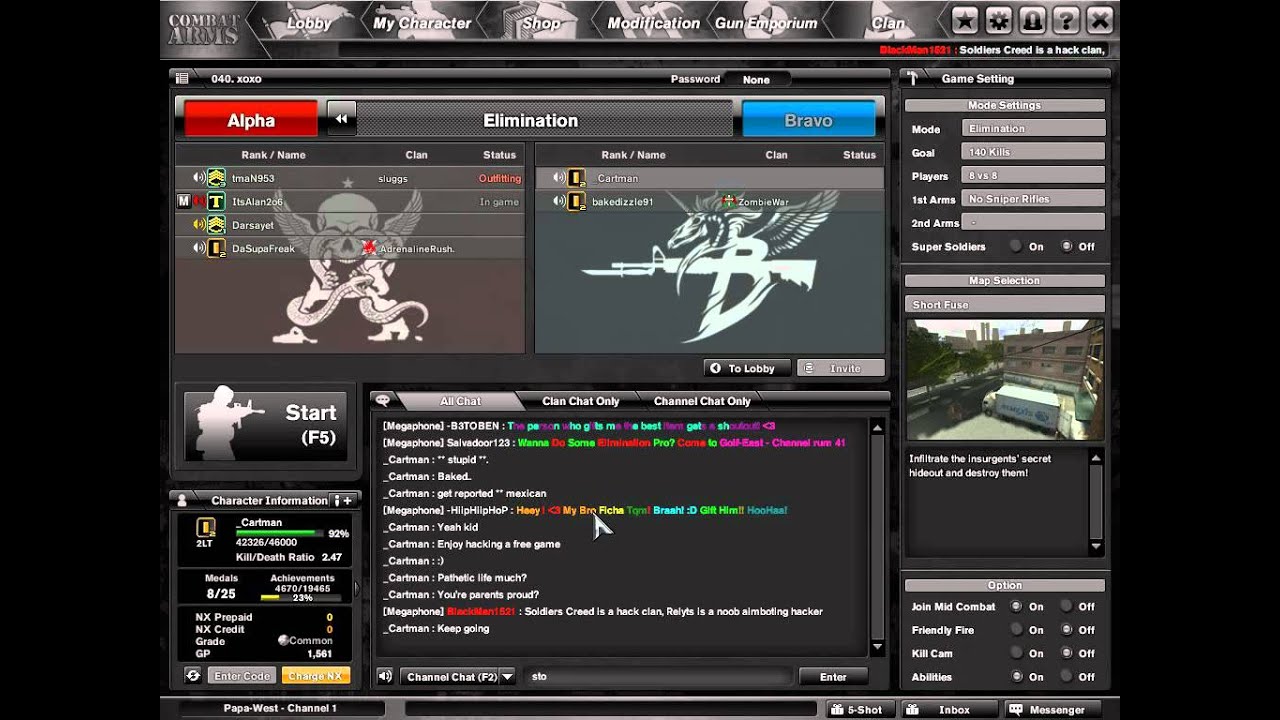Mute _Cartman's speaker icon in Bravo list
The image size is (1280, 720).
559,178
